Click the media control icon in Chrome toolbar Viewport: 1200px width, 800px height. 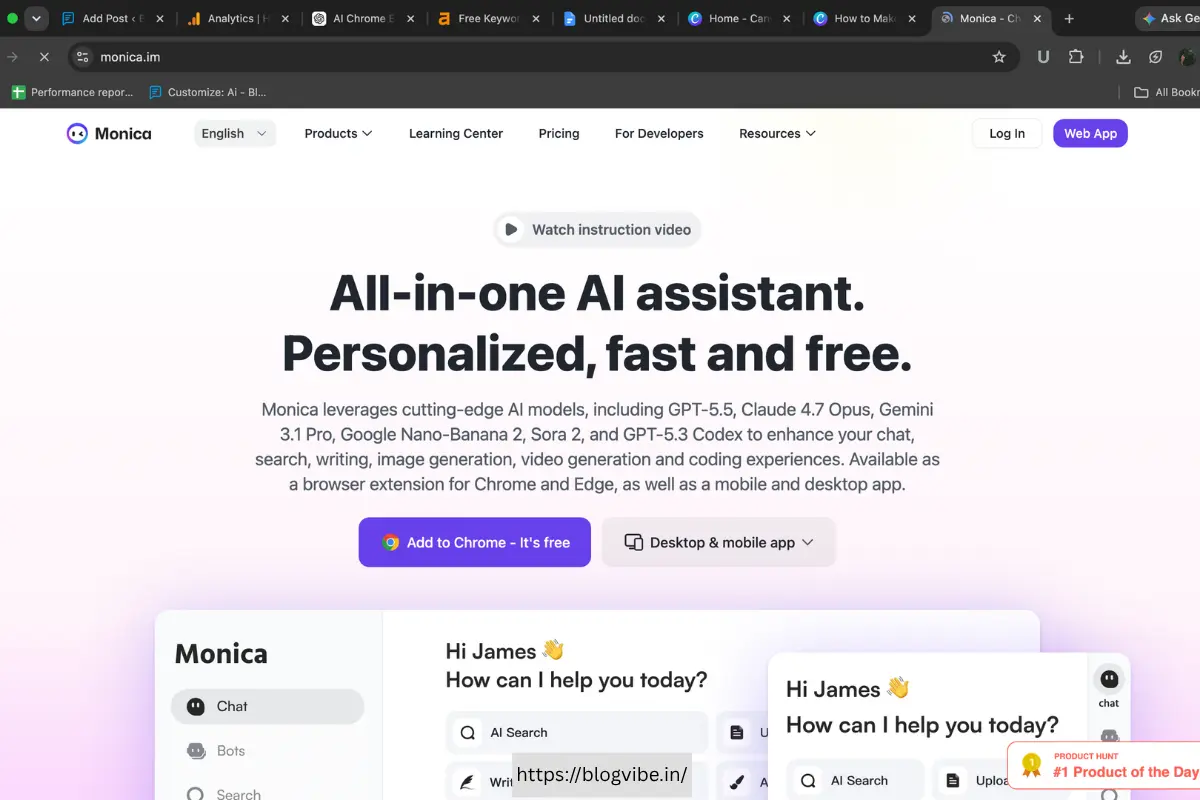pyautogui.click(x=1156, y=57)
